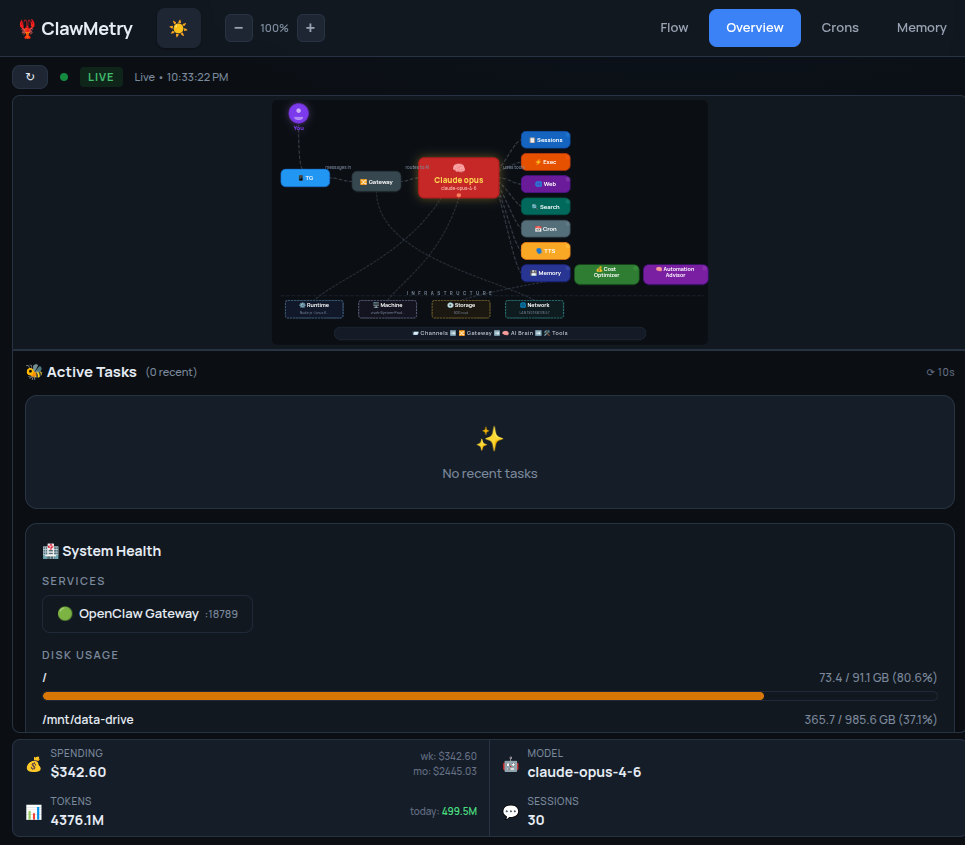Select the You user avatar node
965x845 pixels.
coord(298,114)
